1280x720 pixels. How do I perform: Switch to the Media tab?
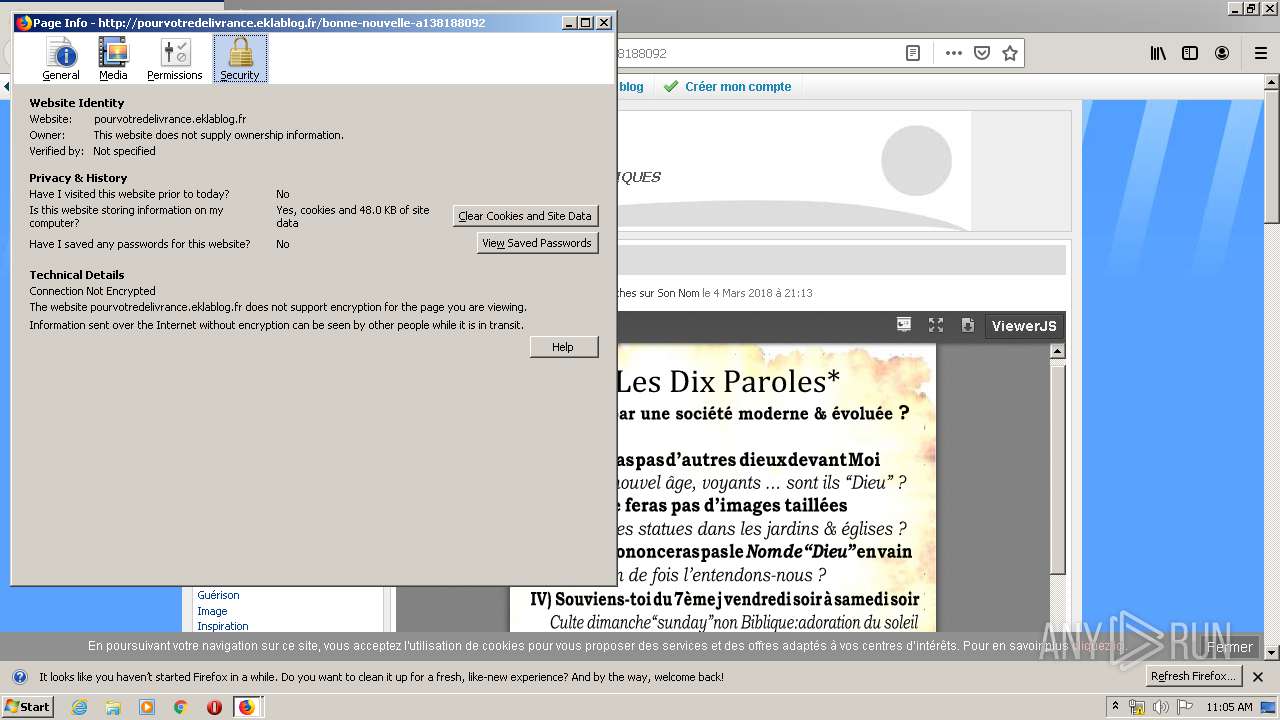(x=113, y=59)
